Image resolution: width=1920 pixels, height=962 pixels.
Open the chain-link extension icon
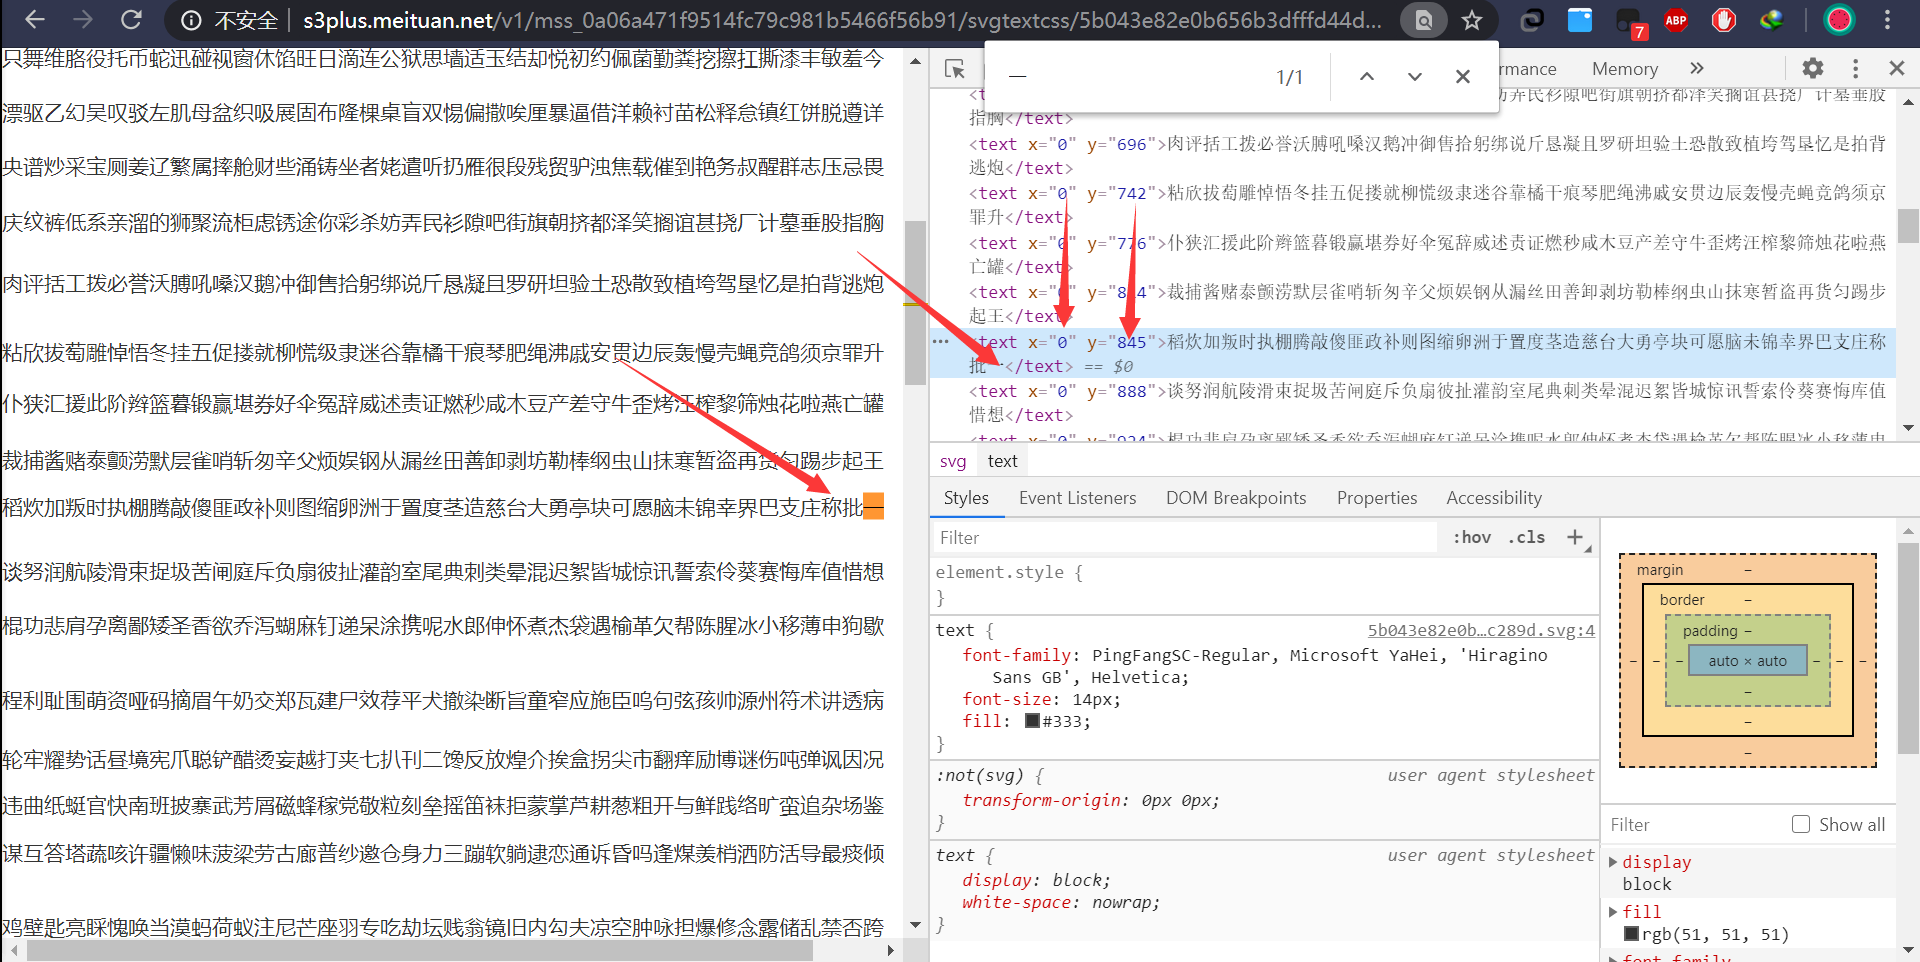(1532, 19)
